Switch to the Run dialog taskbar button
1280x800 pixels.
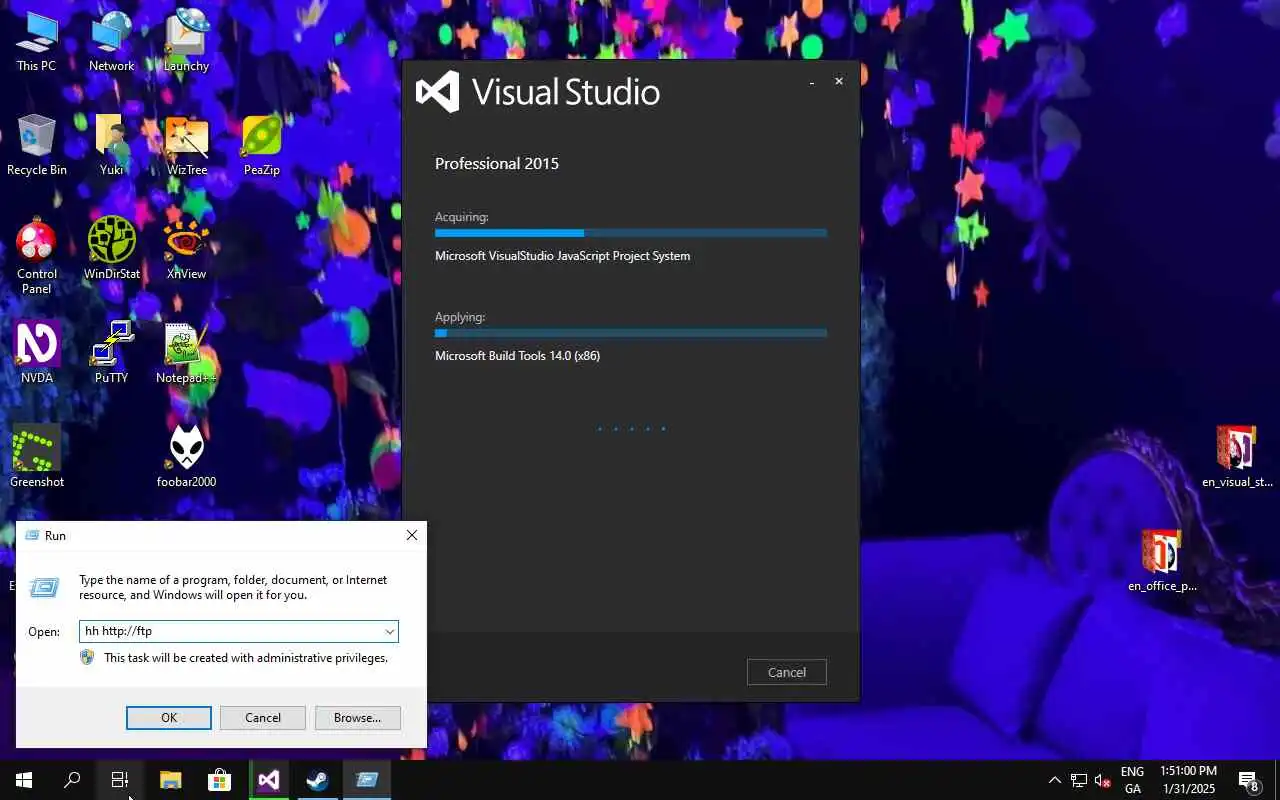click(x=366, y=780)
